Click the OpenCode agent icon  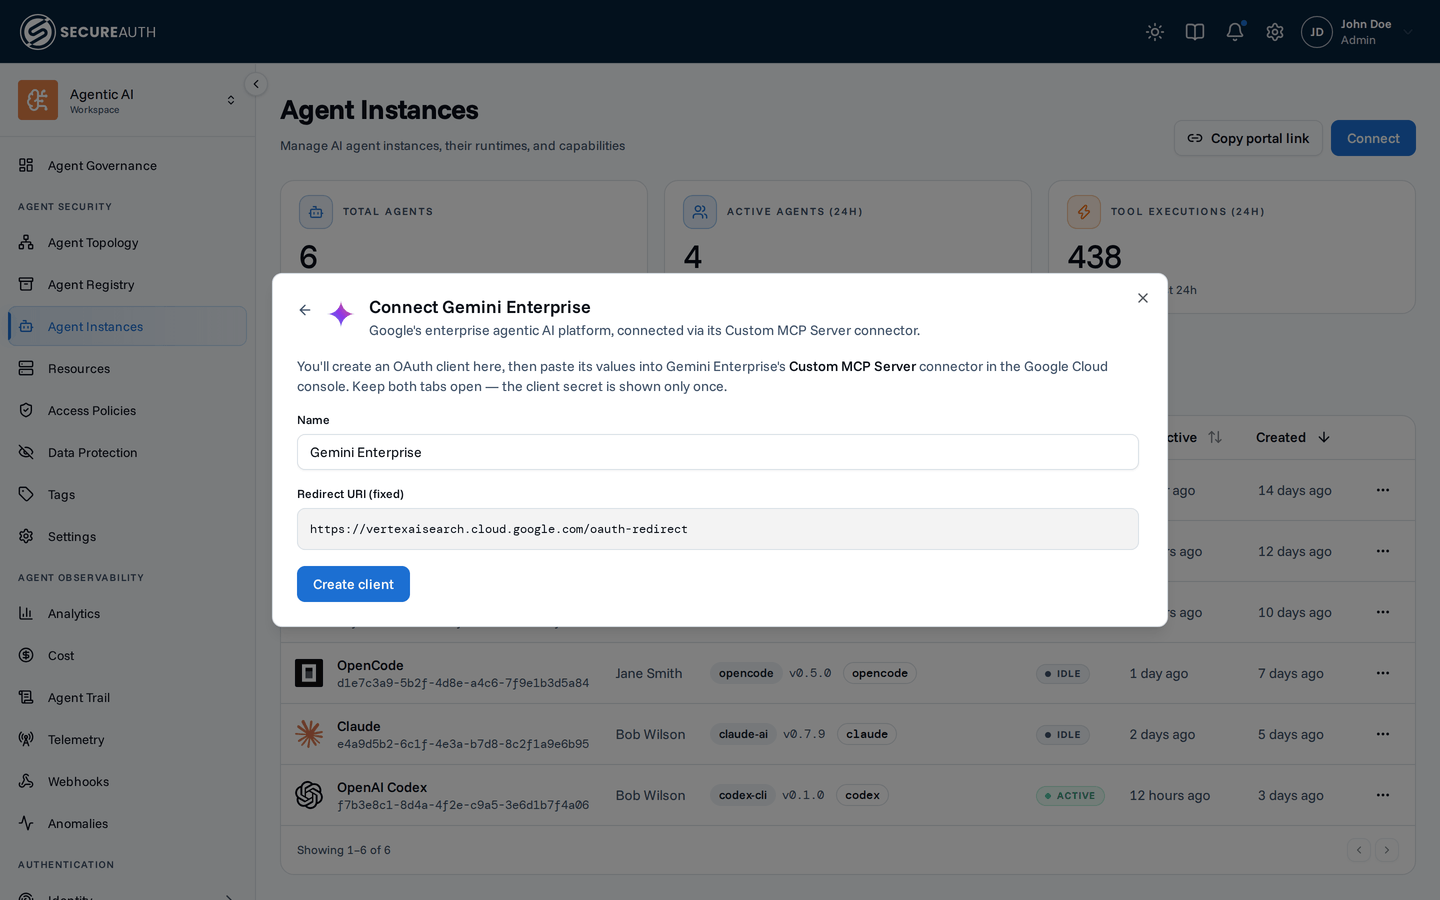309,673
